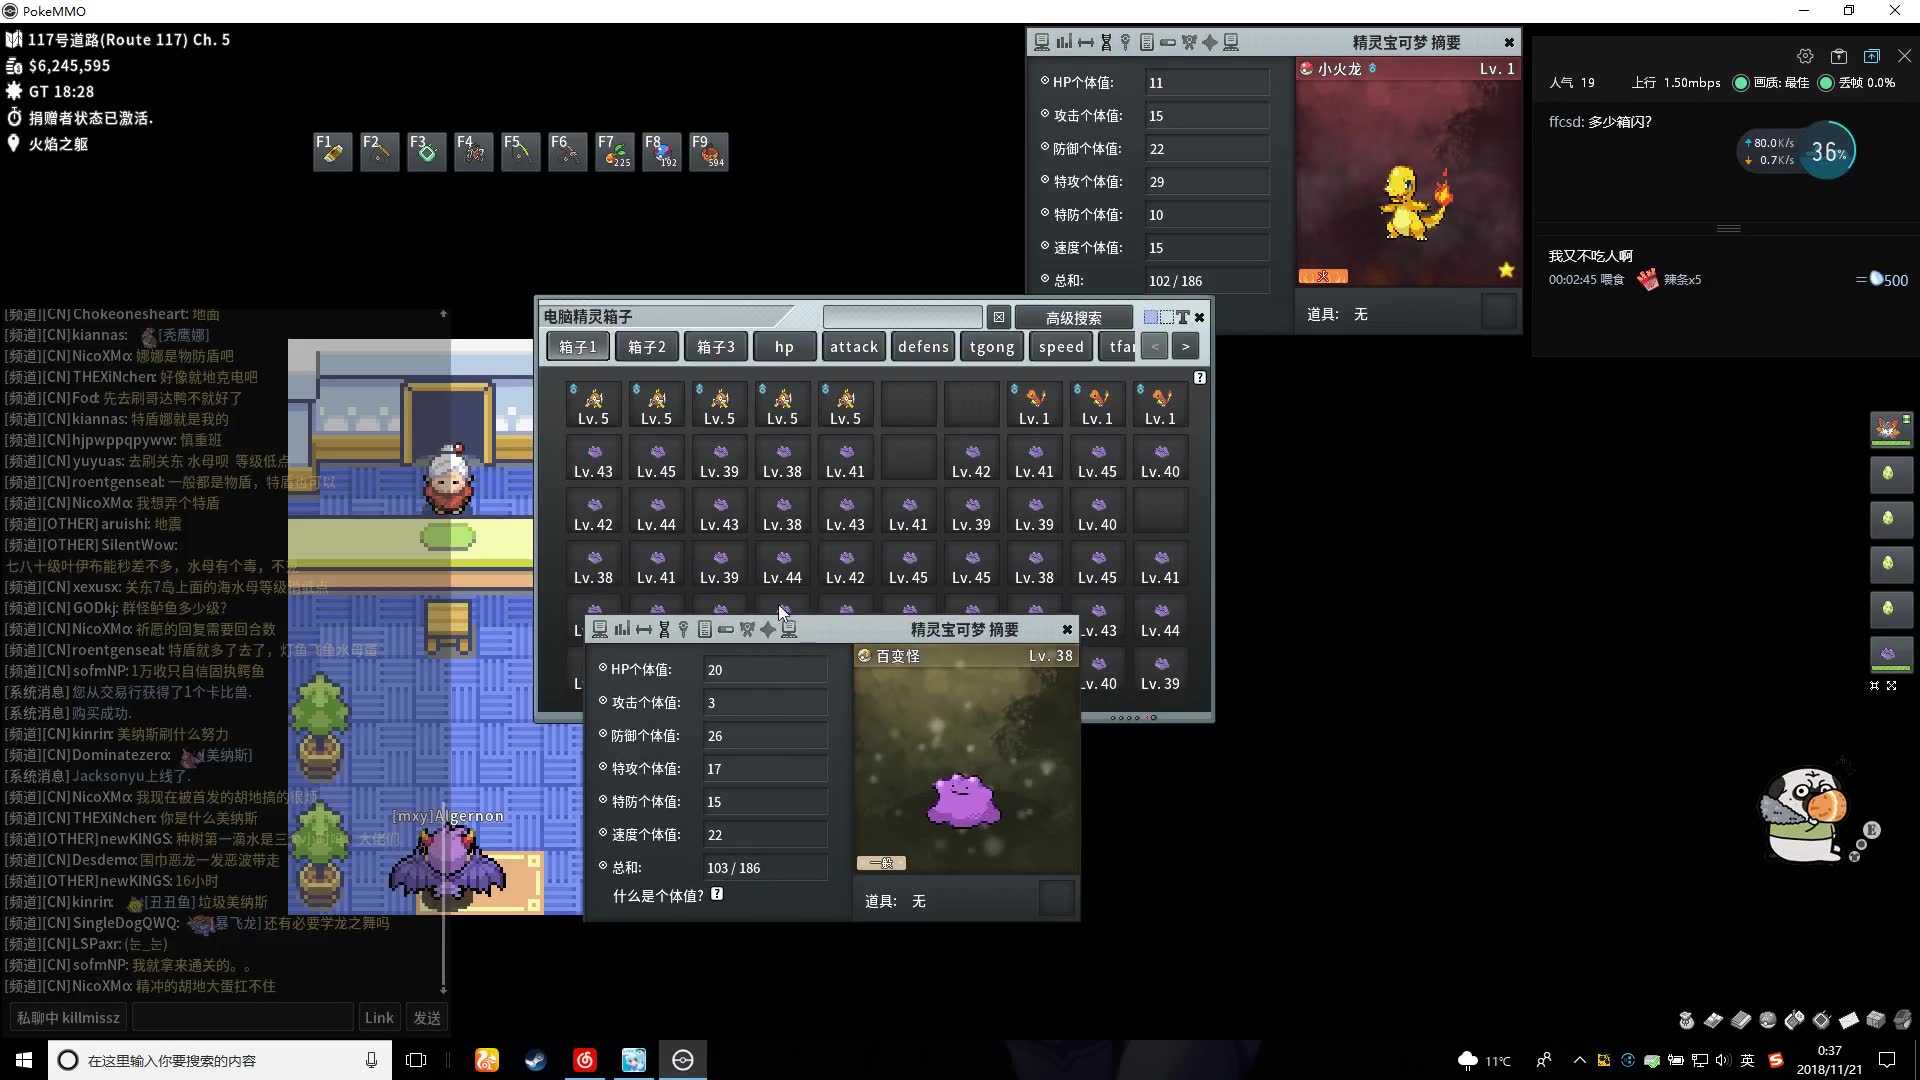Click the Link button in chat
This screenshot has width=1920, height=1080.
tap(379, 1018)
